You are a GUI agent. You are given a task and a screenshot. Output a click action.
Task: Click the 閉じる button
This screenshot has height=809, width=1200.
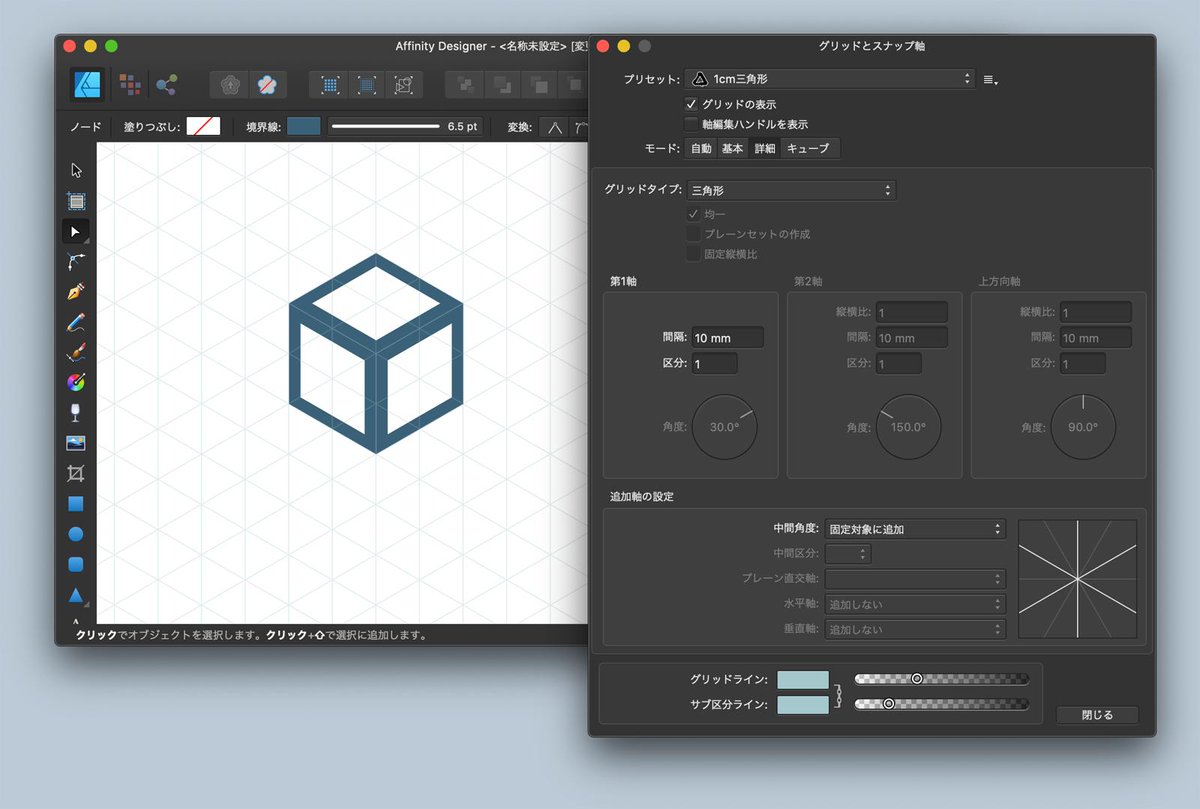coord(1097,715)
